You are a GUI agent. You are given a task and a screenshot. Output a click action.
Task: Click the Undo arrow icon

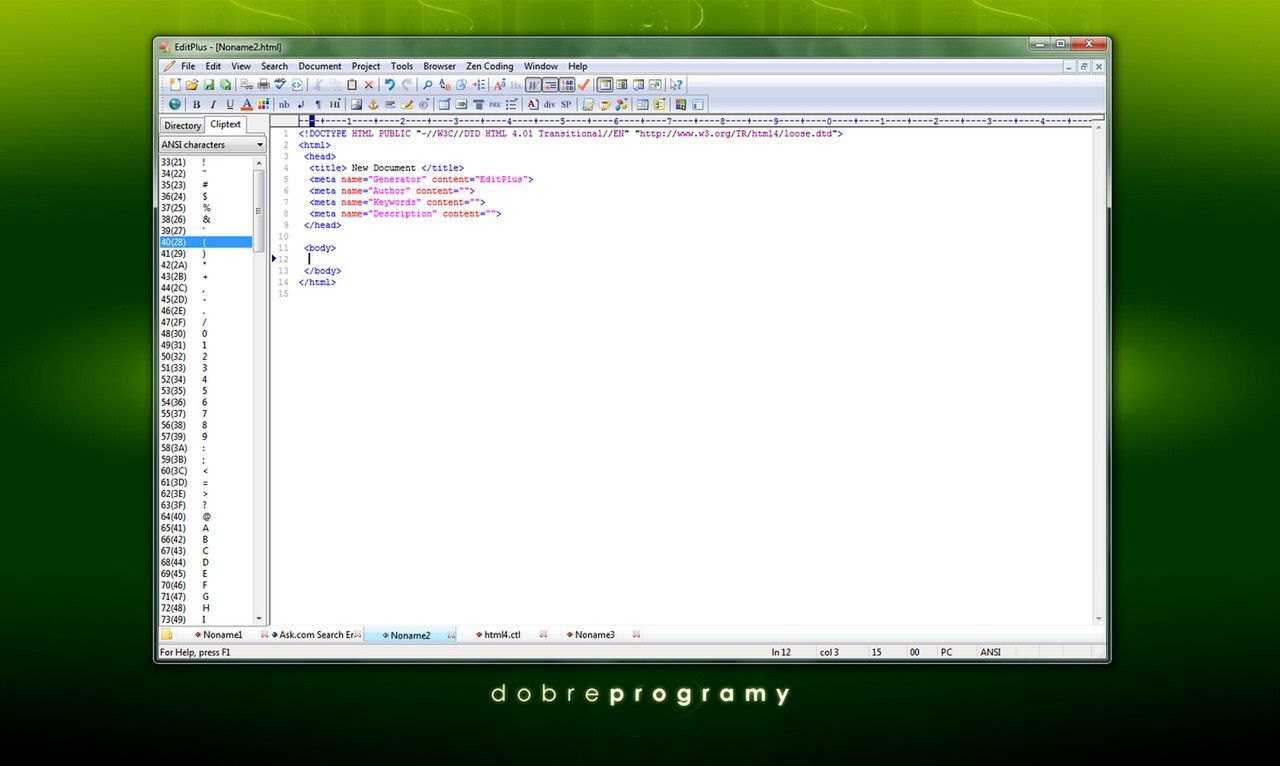pos(390,85)
